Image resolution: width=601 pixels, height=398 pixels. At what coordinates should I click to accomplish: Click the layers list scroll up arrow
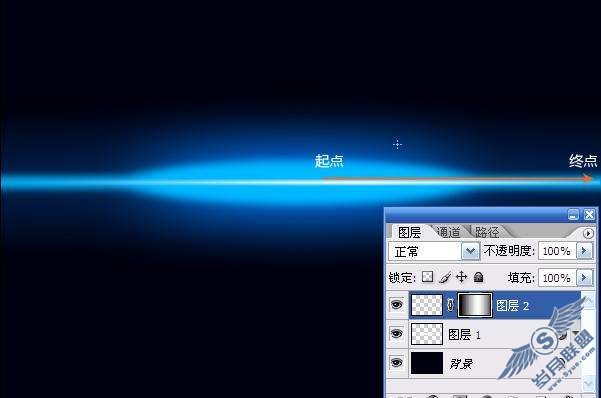588,300
